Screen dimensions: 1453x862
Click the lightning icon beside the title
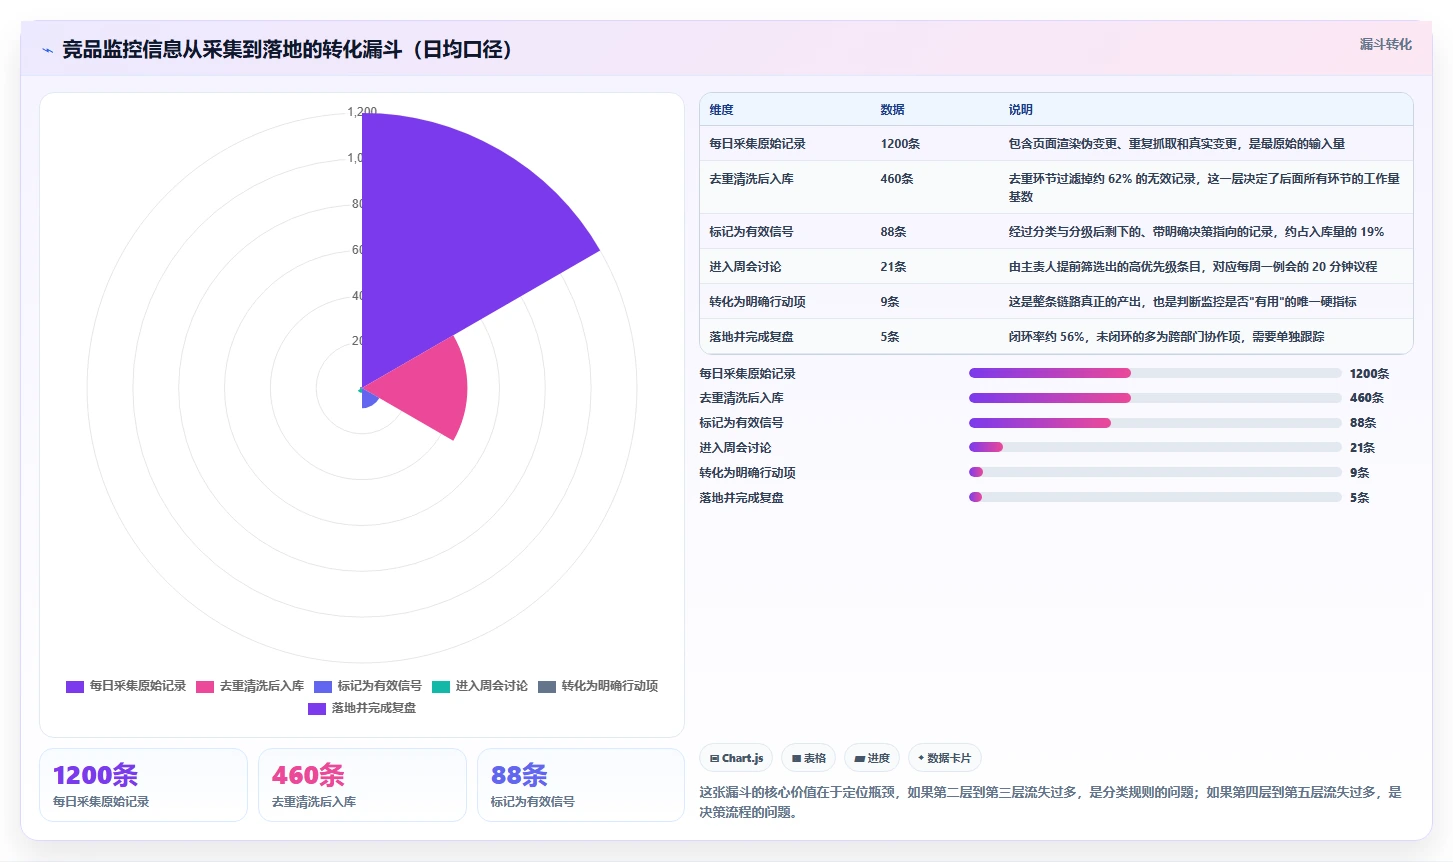(47, 50)
